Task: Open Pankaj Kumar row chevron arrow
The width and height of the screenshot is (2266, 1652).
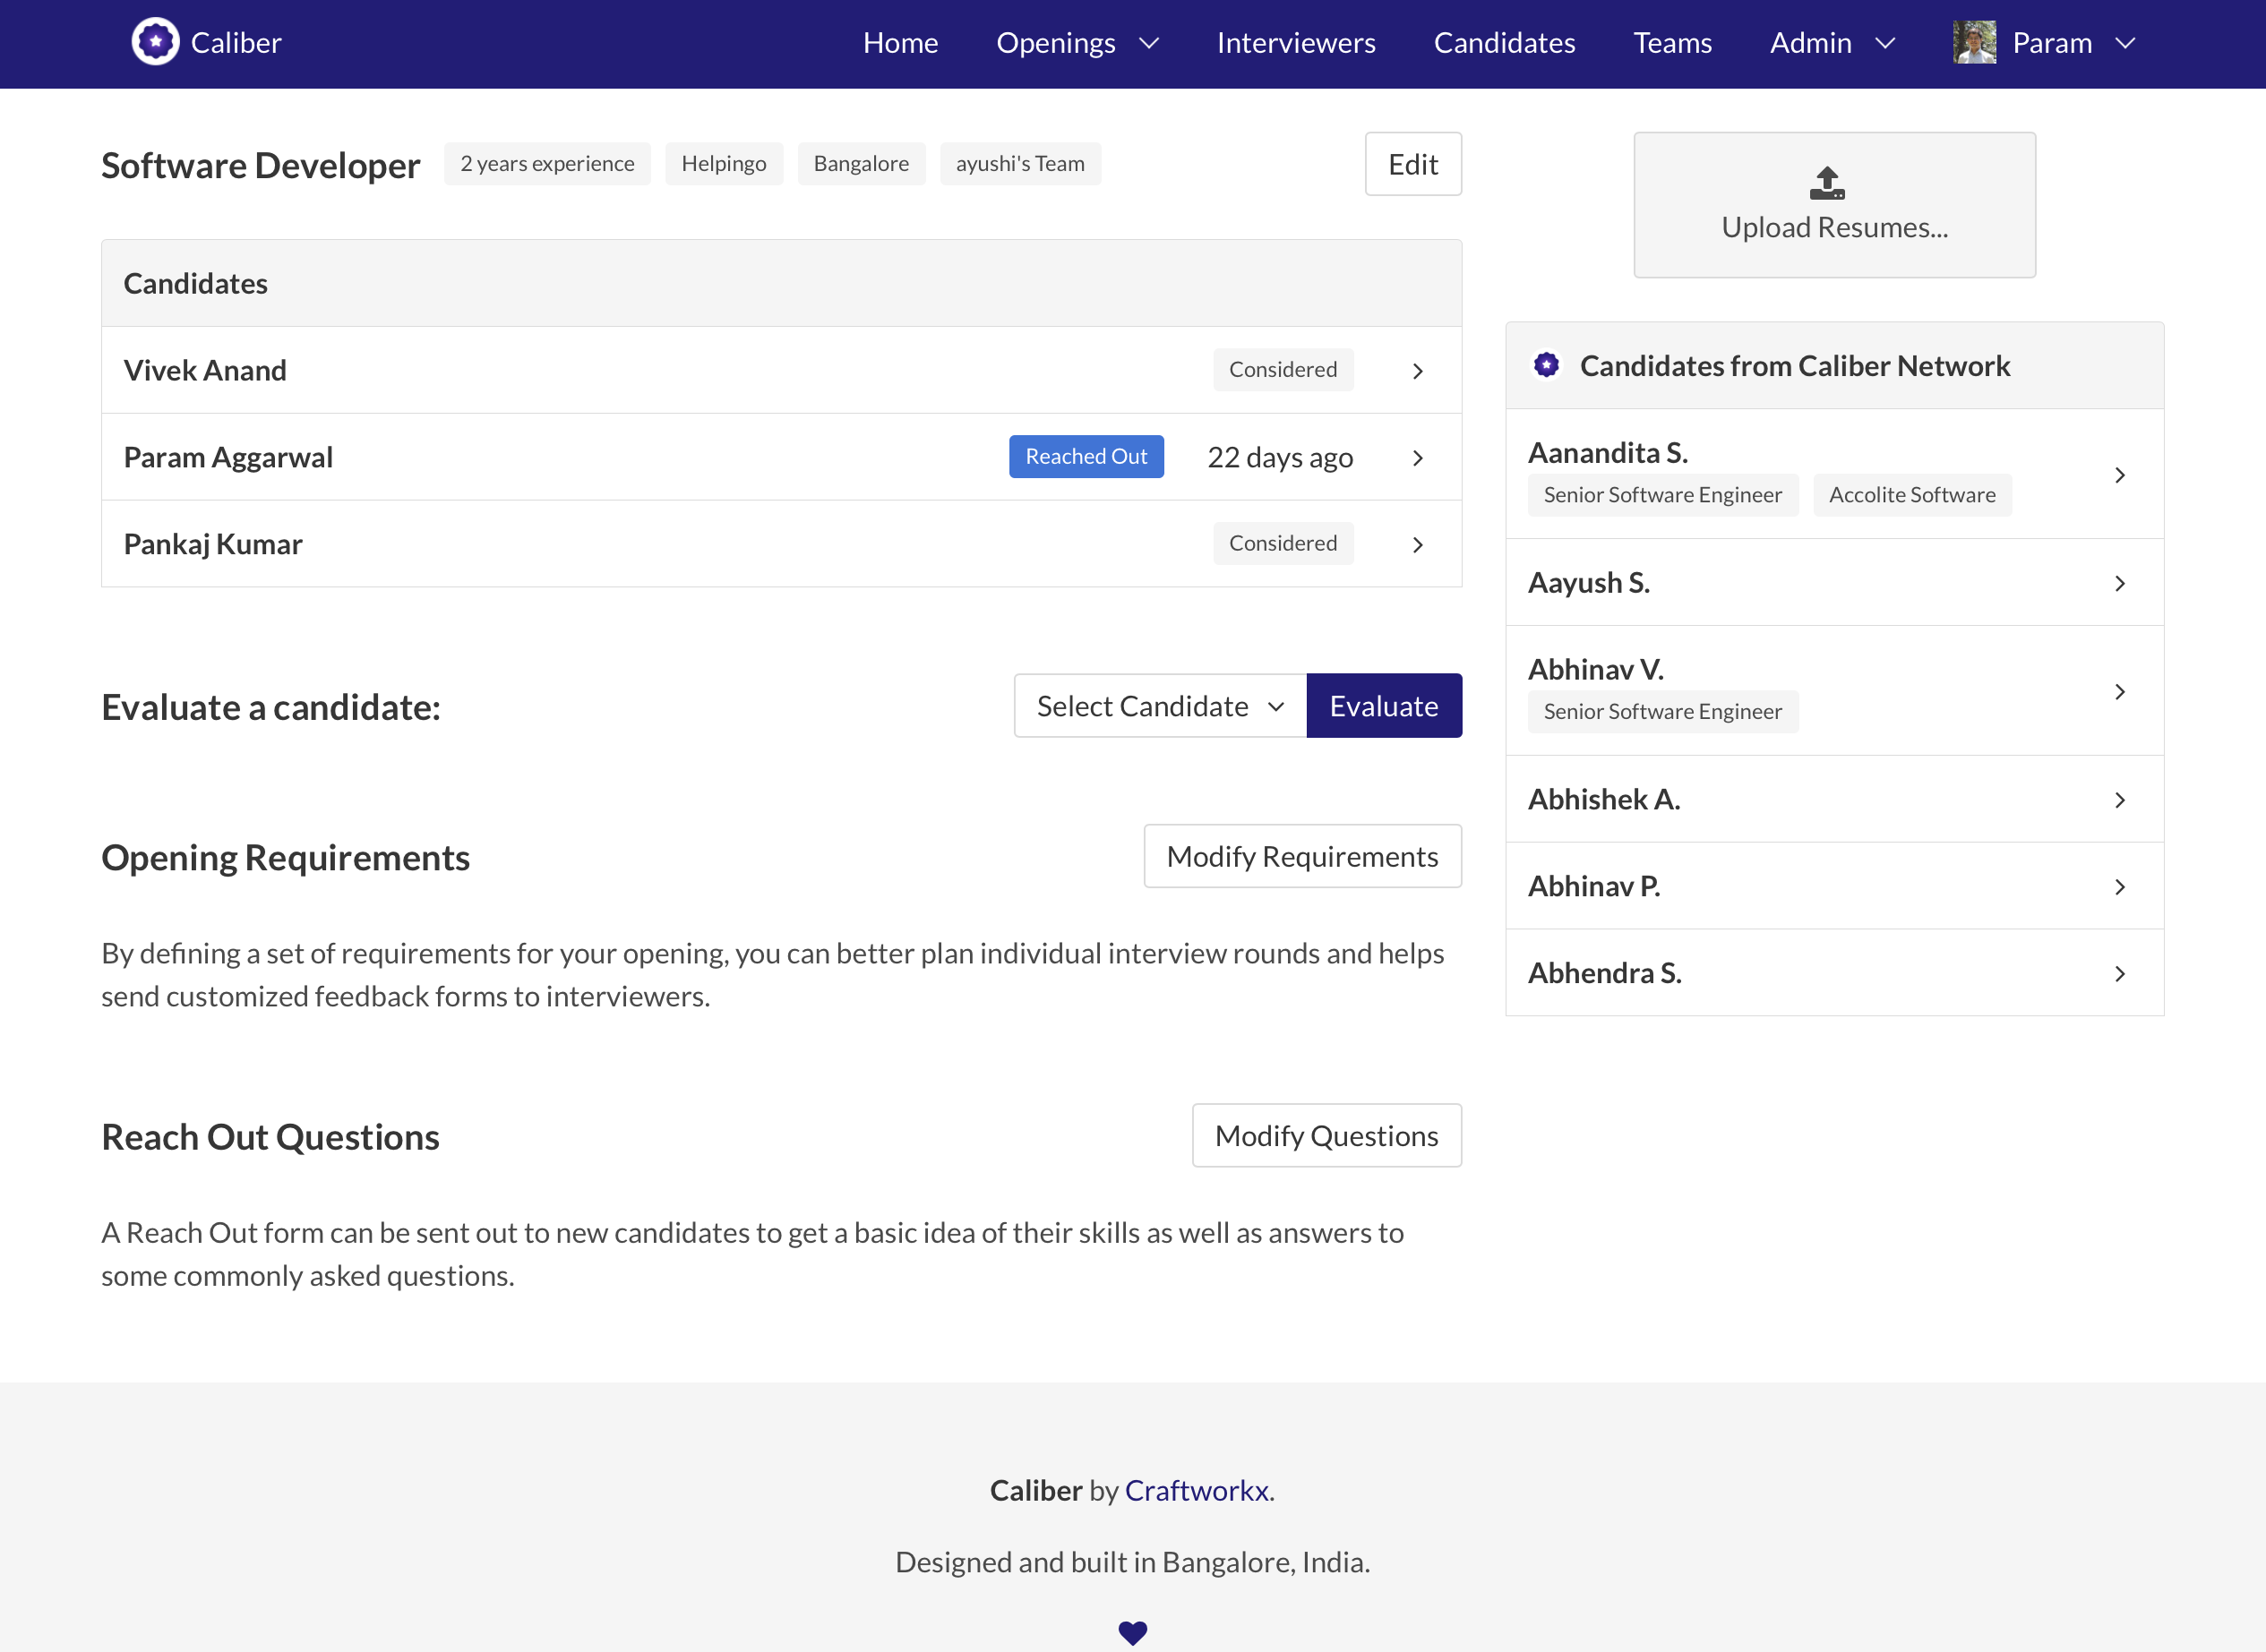Action: coord(1417,545)
